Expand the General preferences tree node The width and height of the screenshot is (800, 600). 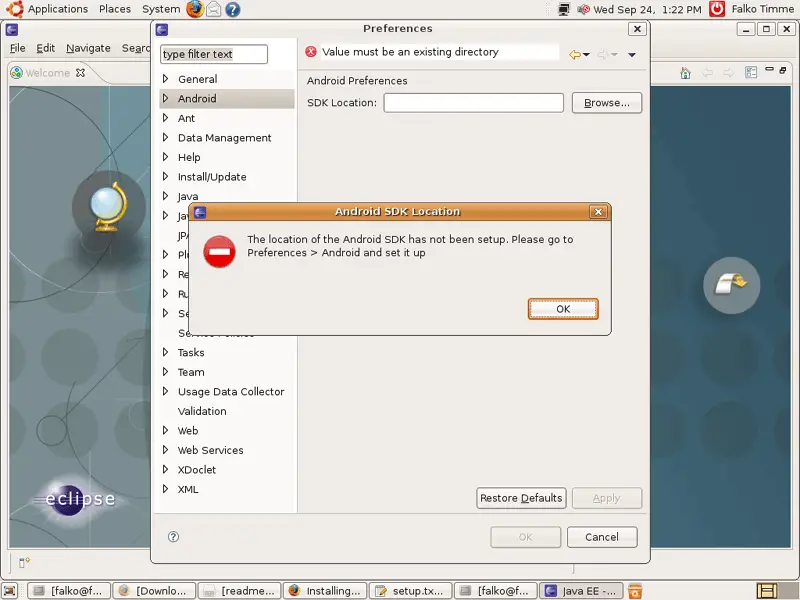pyautogui.click(x=166, y=79)
